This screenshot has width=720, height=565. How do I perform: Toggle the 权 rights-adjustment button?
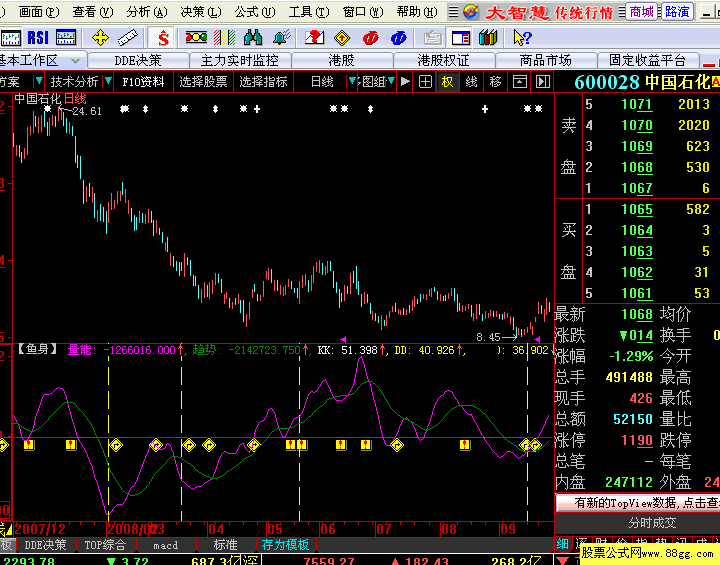pyautogui.click(x=447, y=82)
